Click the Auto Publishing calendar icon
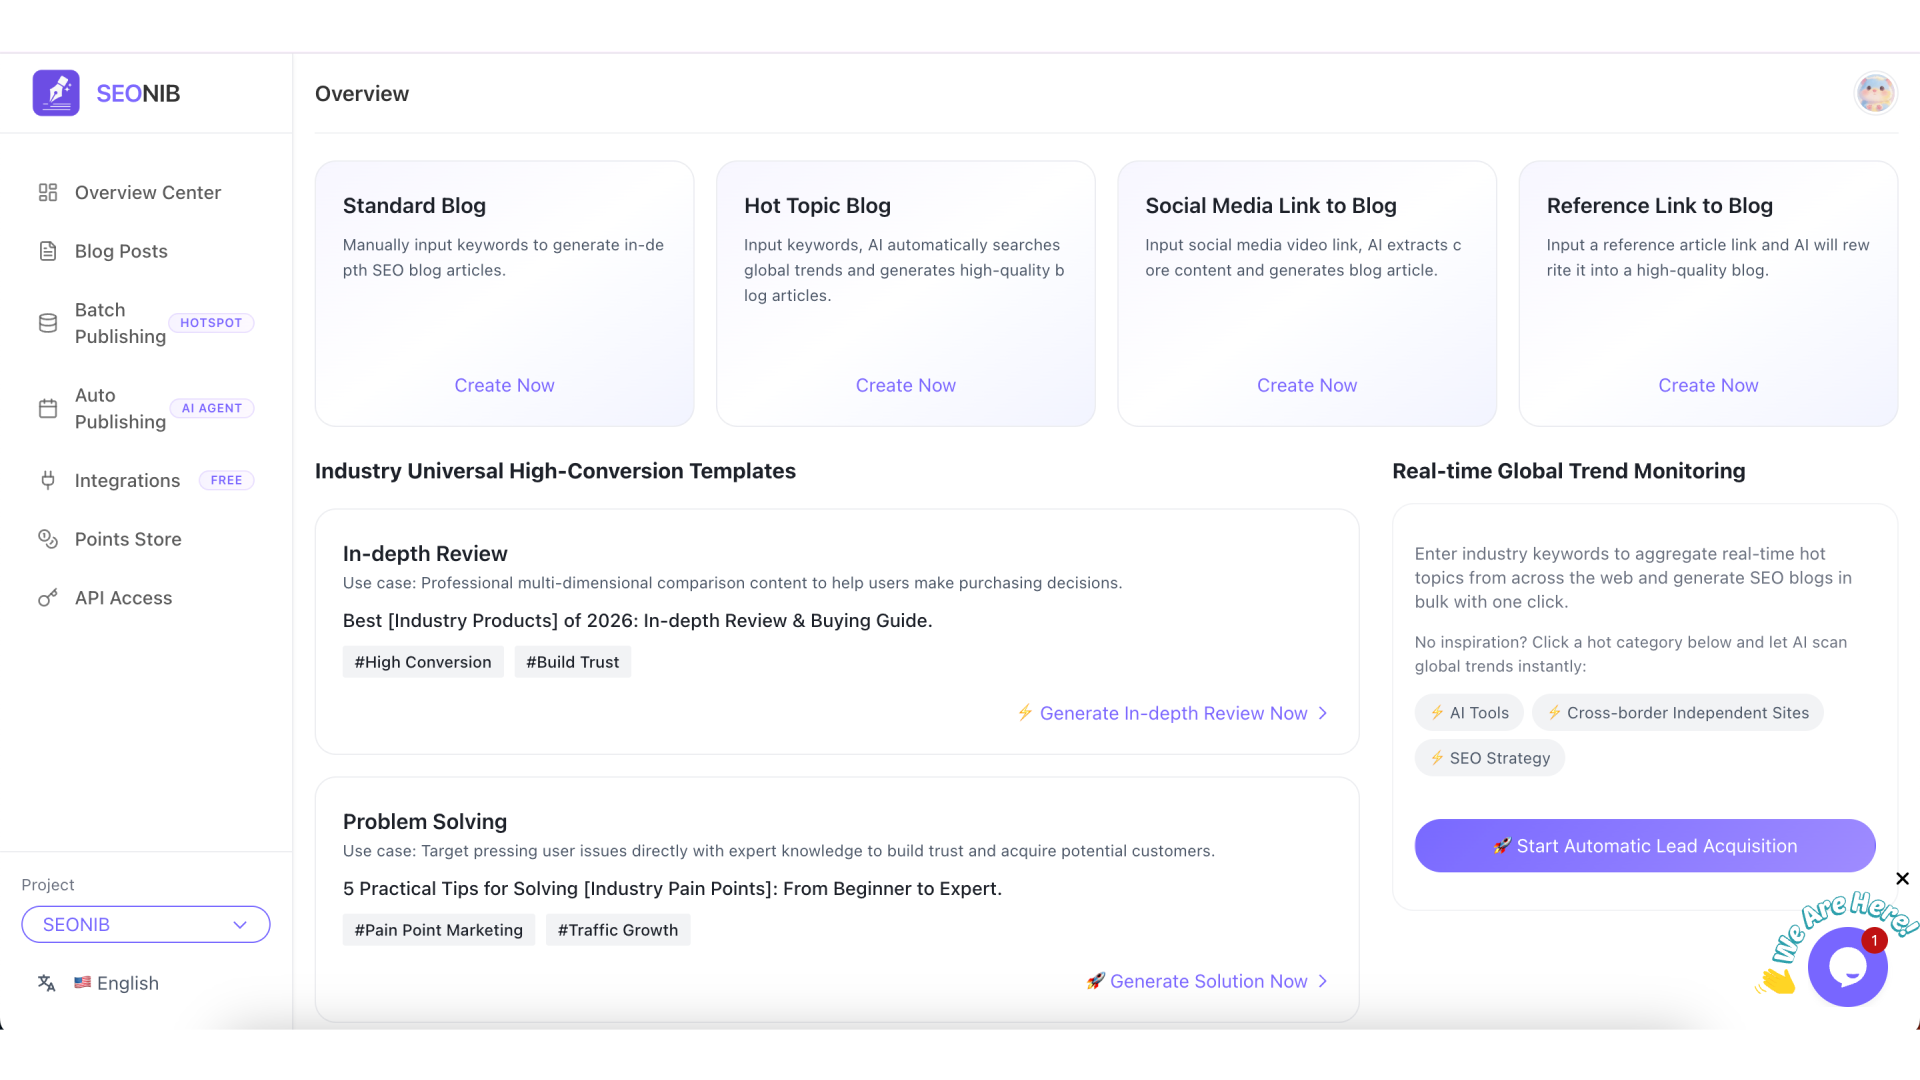This screenshot has height=1080, width=1920. pos(48,408)
